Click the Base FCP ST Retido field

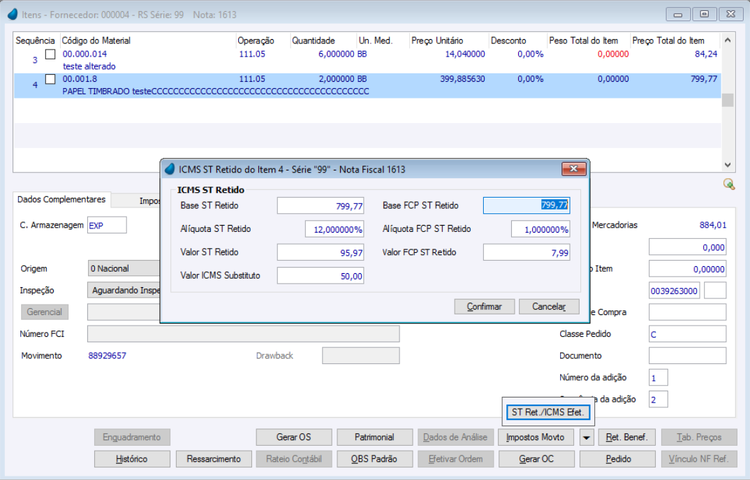(x=527, y=206)
